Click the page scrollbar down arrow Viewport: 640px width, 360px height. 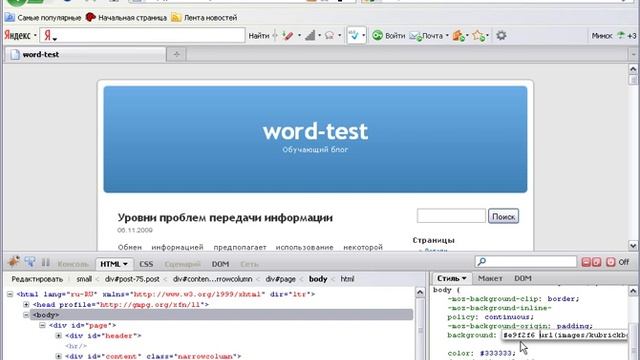point(633,245)
